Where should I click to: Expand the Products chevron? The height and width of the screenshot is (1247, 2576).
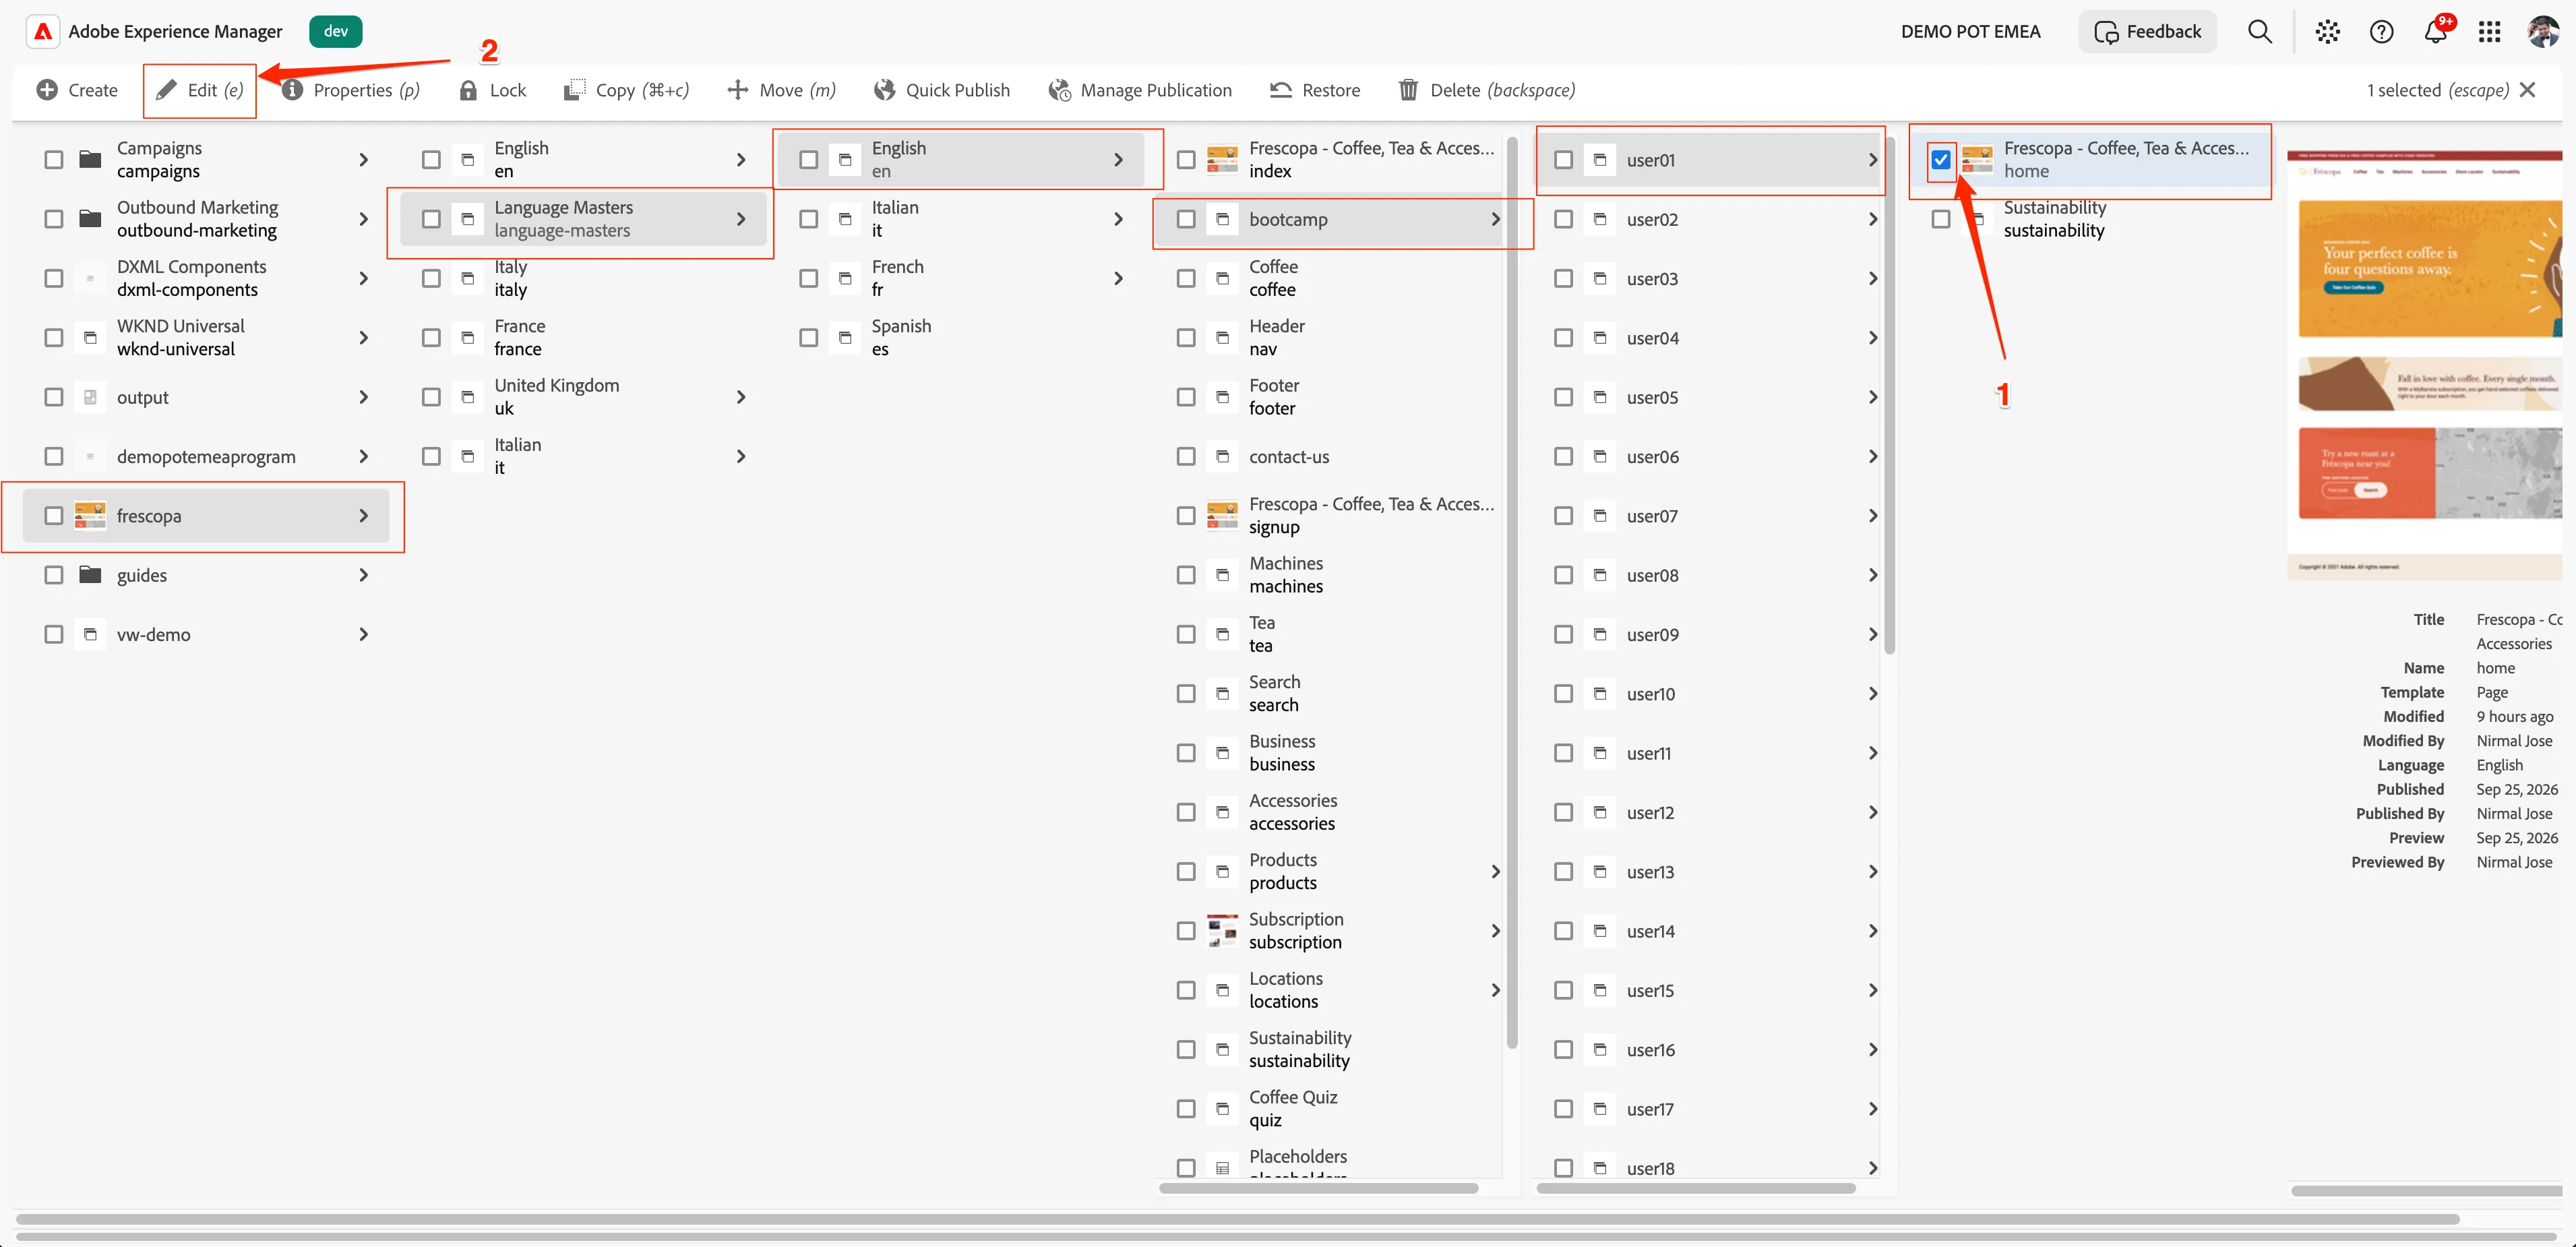pyautogui.click(x=1495, y=871)
